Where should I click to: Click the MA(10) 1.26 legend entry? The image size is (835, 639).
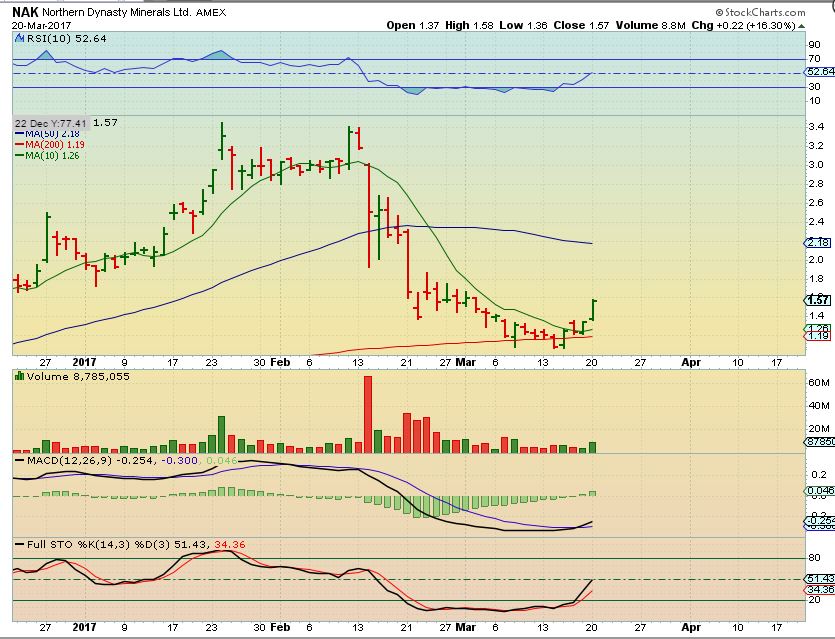[x=47, y=155]
